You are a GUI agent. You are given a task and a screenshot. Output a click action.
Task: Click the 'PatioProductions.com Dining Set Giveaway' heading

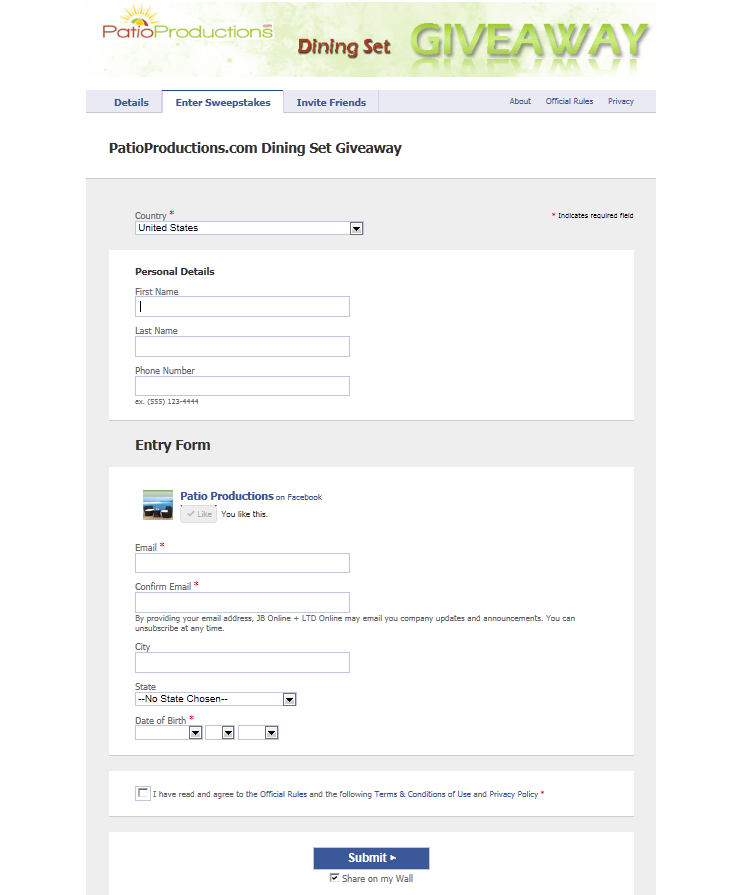coord(255,148)
